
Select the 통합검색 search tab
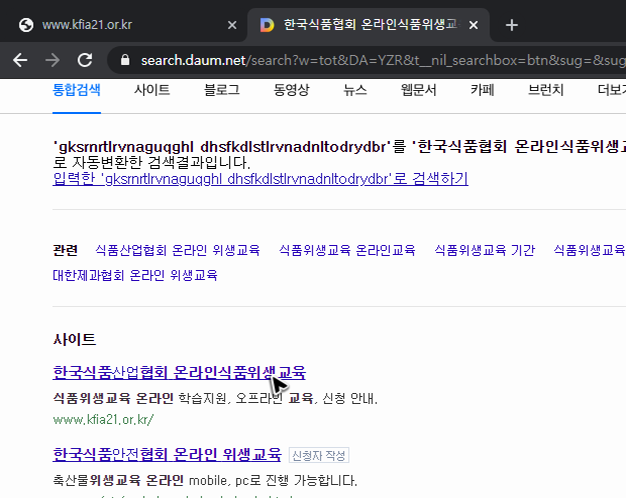(76, 90)
